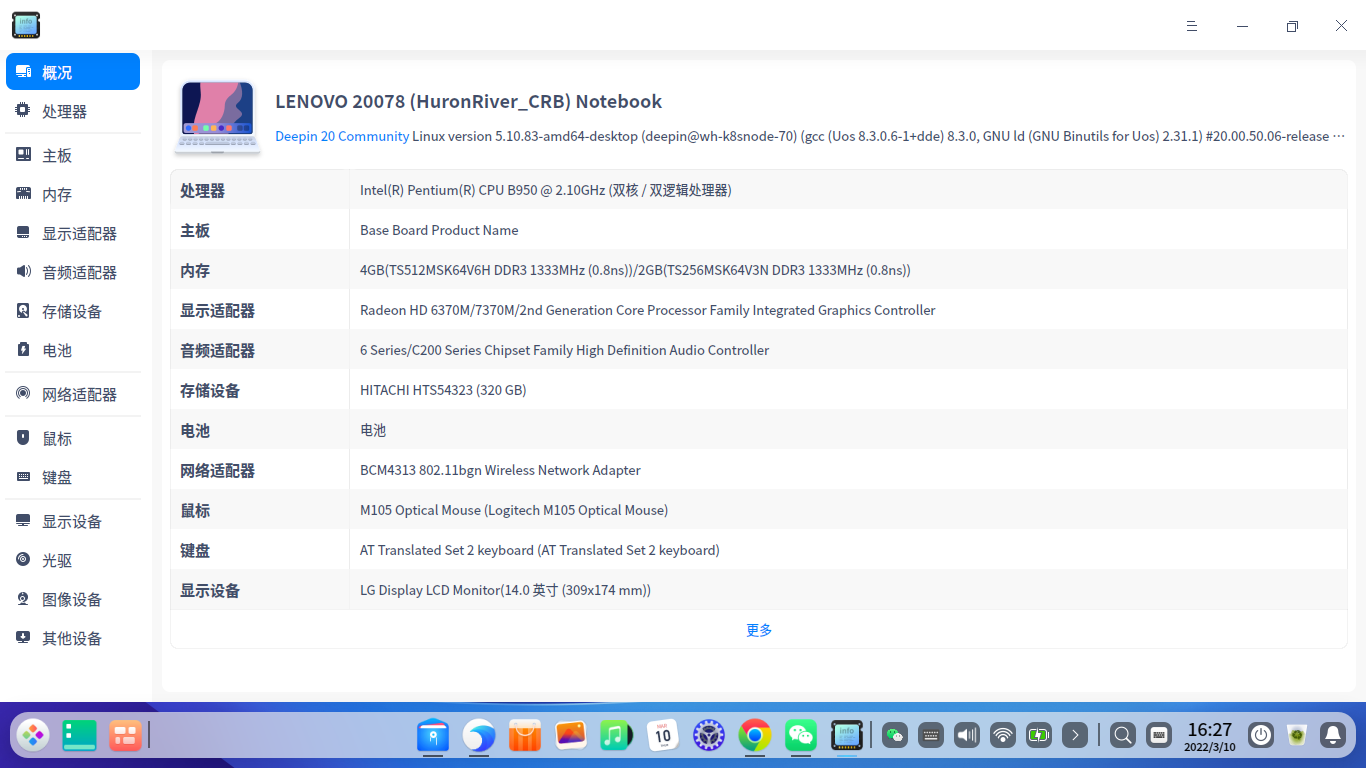
Task: Select the LG Display LCD Monitor row
Action: [x=759, y=590]
